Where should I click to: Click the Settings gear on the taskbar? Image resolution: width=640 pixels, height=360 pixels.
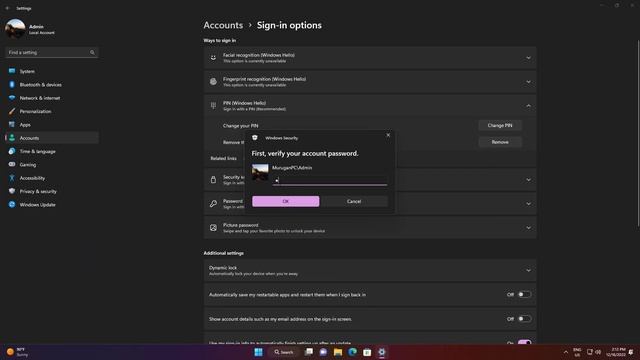click(382, 352)
